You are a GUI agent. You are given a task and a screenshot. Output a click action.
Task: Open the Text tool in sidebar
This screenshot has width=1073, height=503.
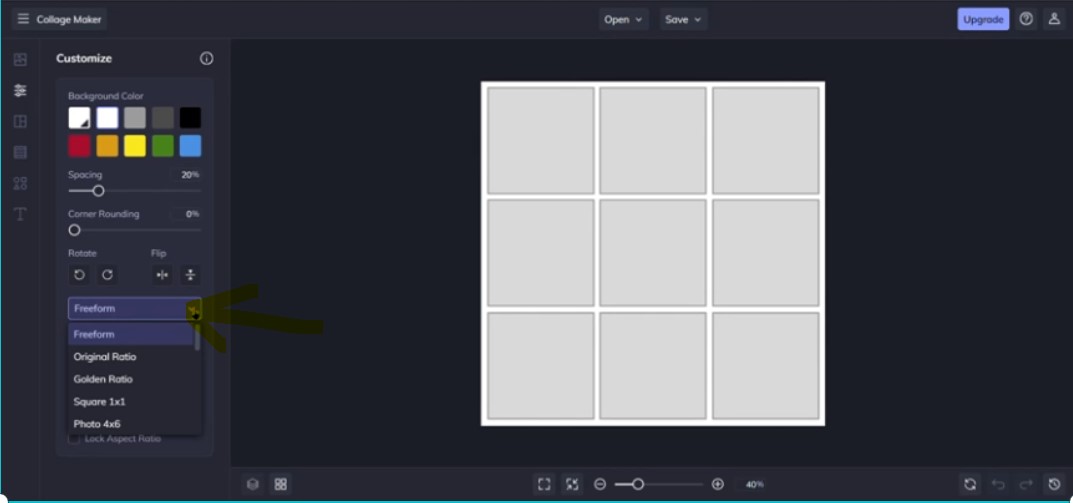coord(20,214)
